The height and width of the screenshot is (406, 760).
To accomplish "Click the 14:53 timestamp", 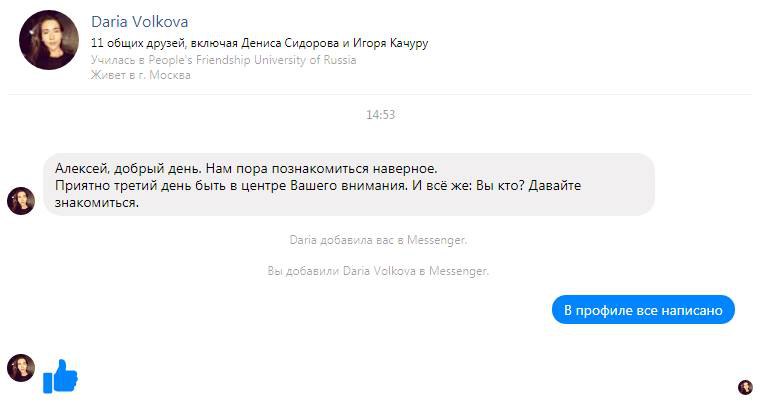I will pos(380,115).
